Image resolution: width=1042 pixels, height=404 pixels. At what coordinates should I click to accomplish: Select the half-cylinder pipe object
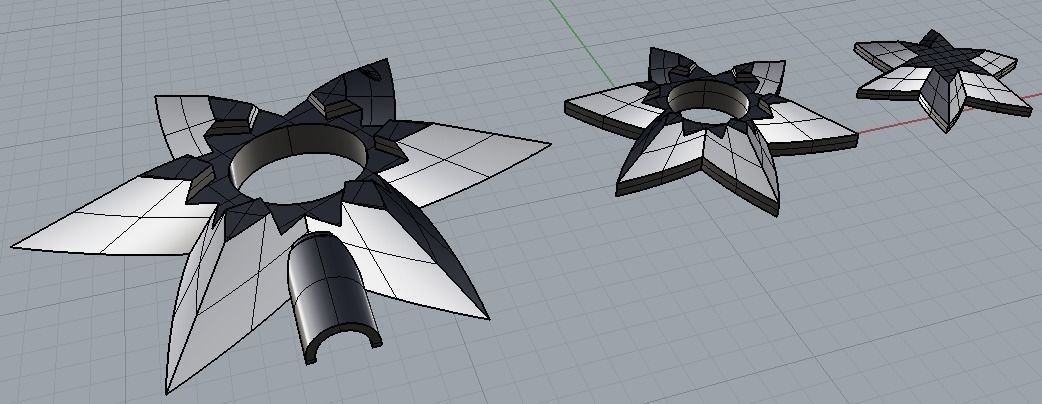point(334,296)
